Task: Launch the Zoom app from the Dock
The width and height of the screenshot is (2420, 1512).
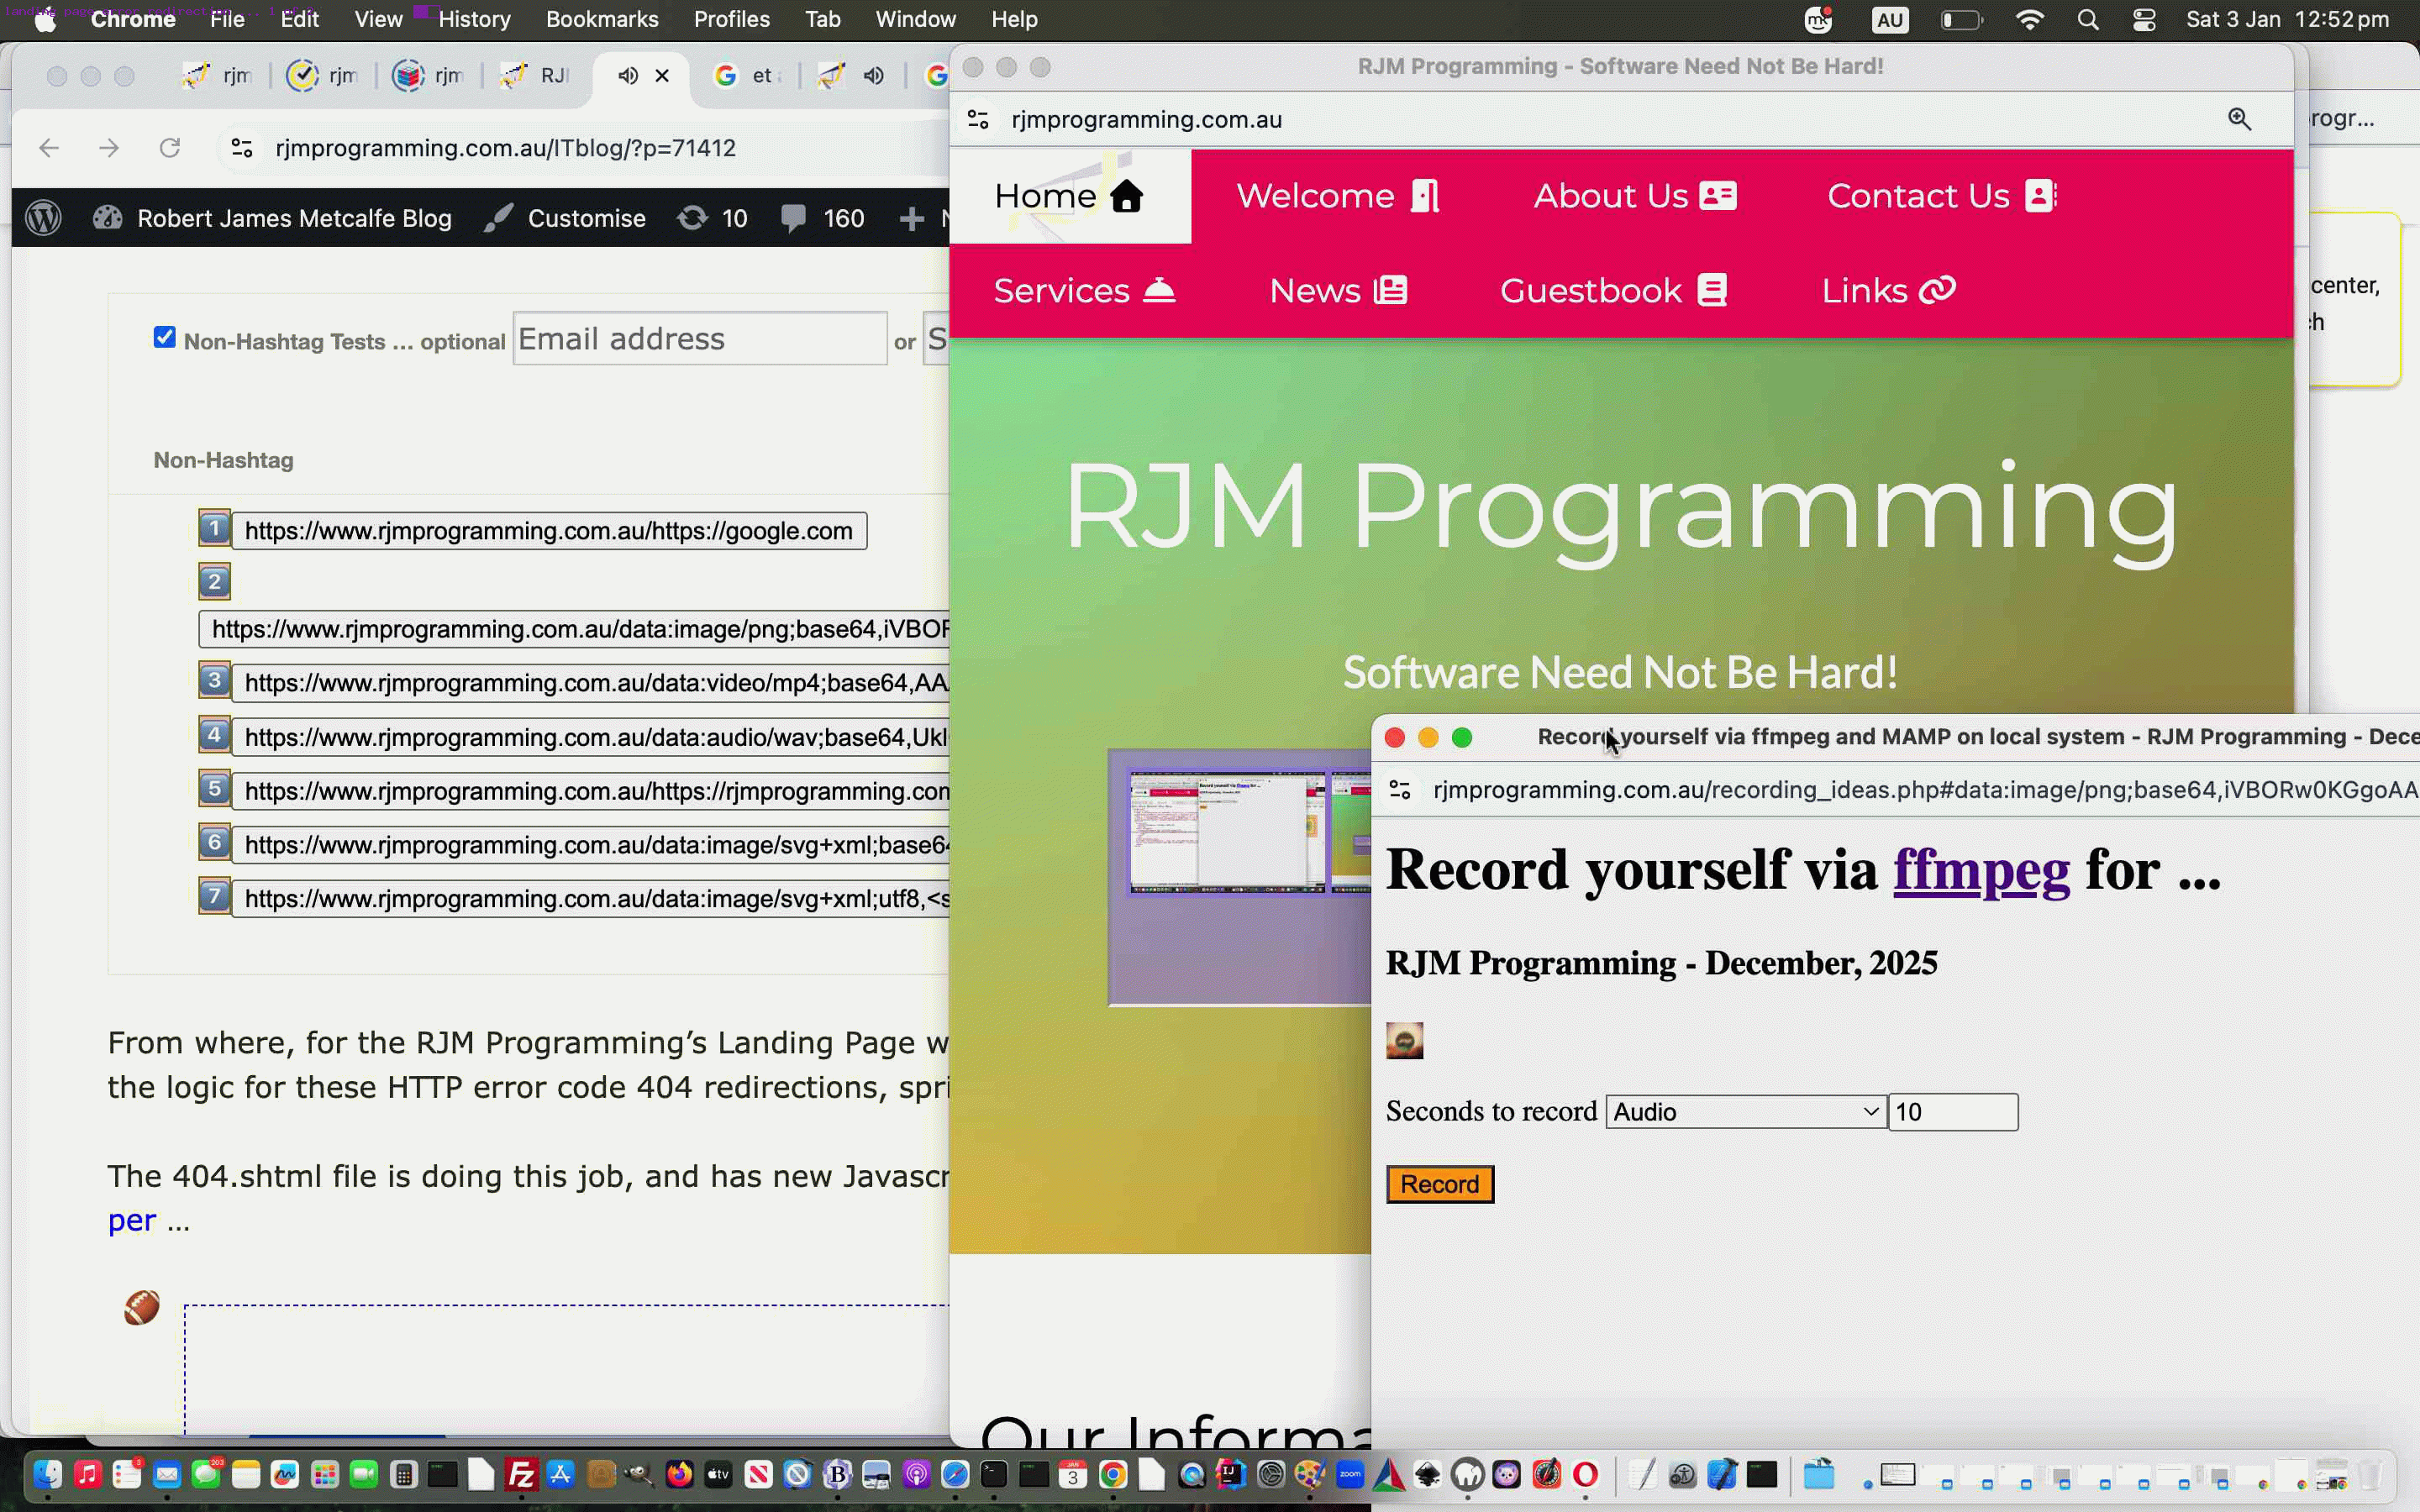Action: pos(1349,1473)
